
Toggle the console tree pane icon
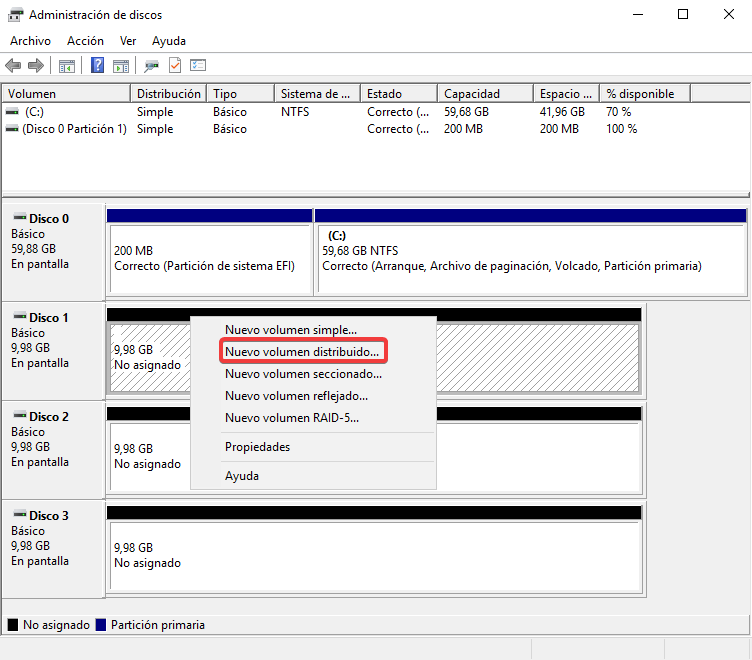(67, 66)
